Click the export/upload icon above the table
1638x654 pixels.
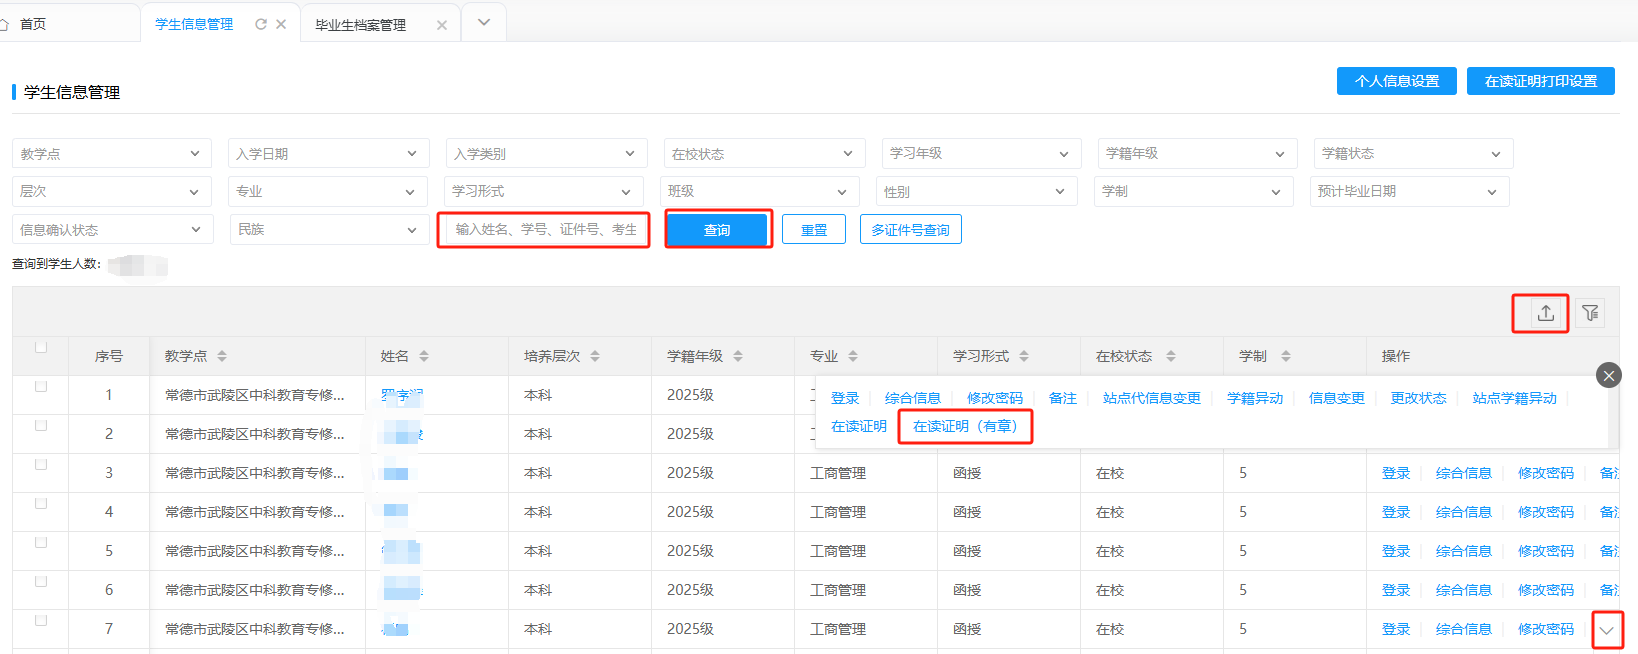[x=1545, y=313]
